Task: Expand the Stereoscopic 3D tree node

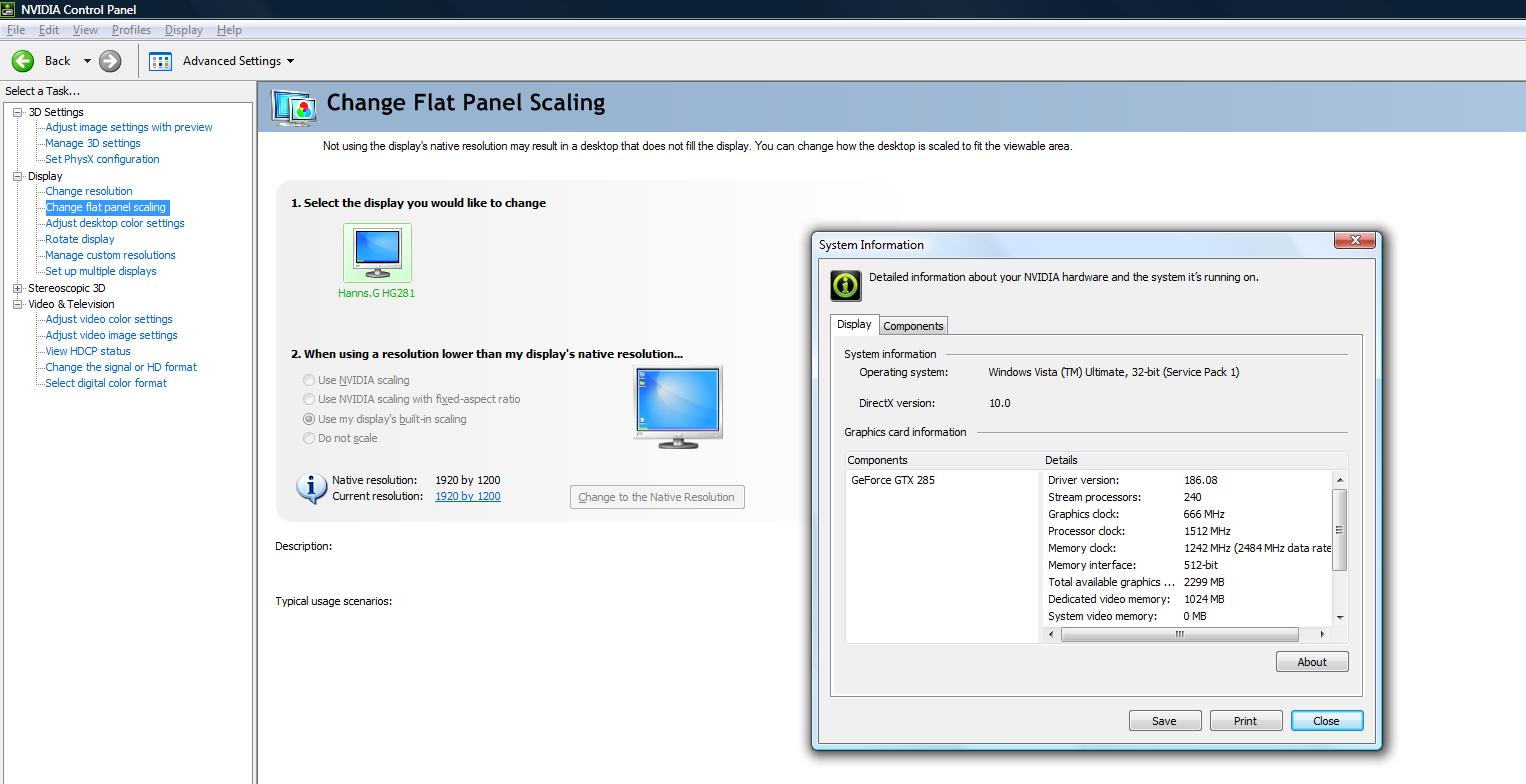Action: (x=17, y=288)
